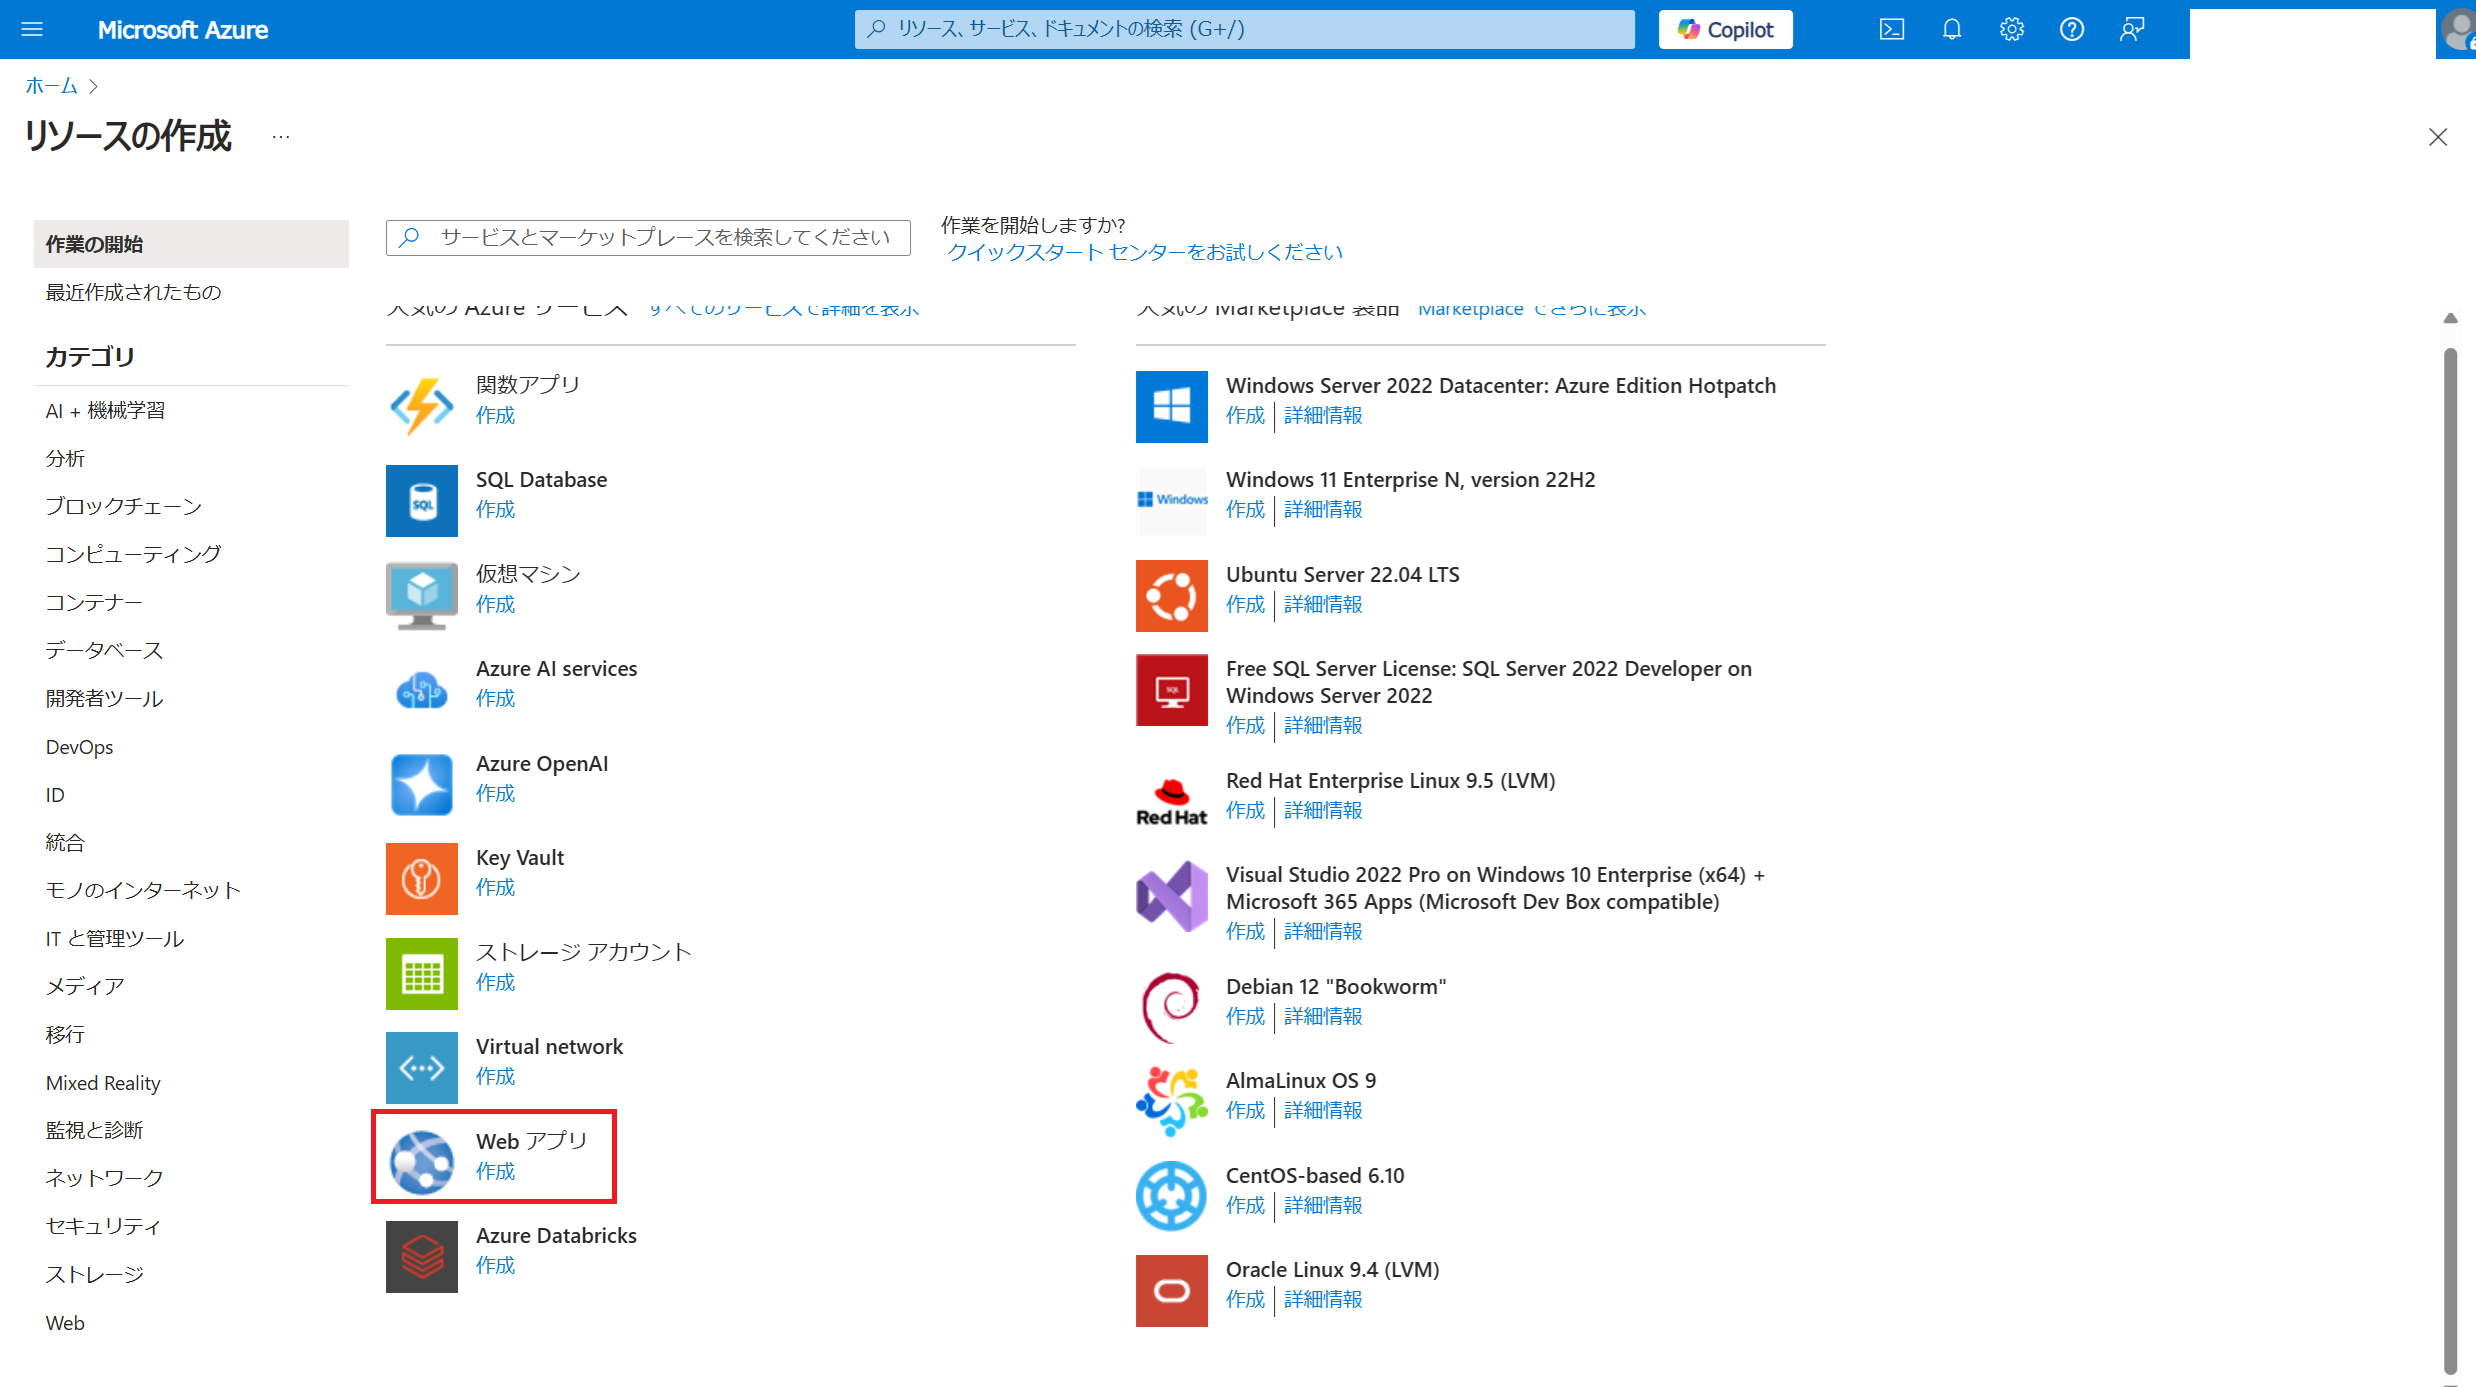Click the Visual Studio 2022 icon
The width and height of the screenshot is (2476, 1387).
point(1171,896)
